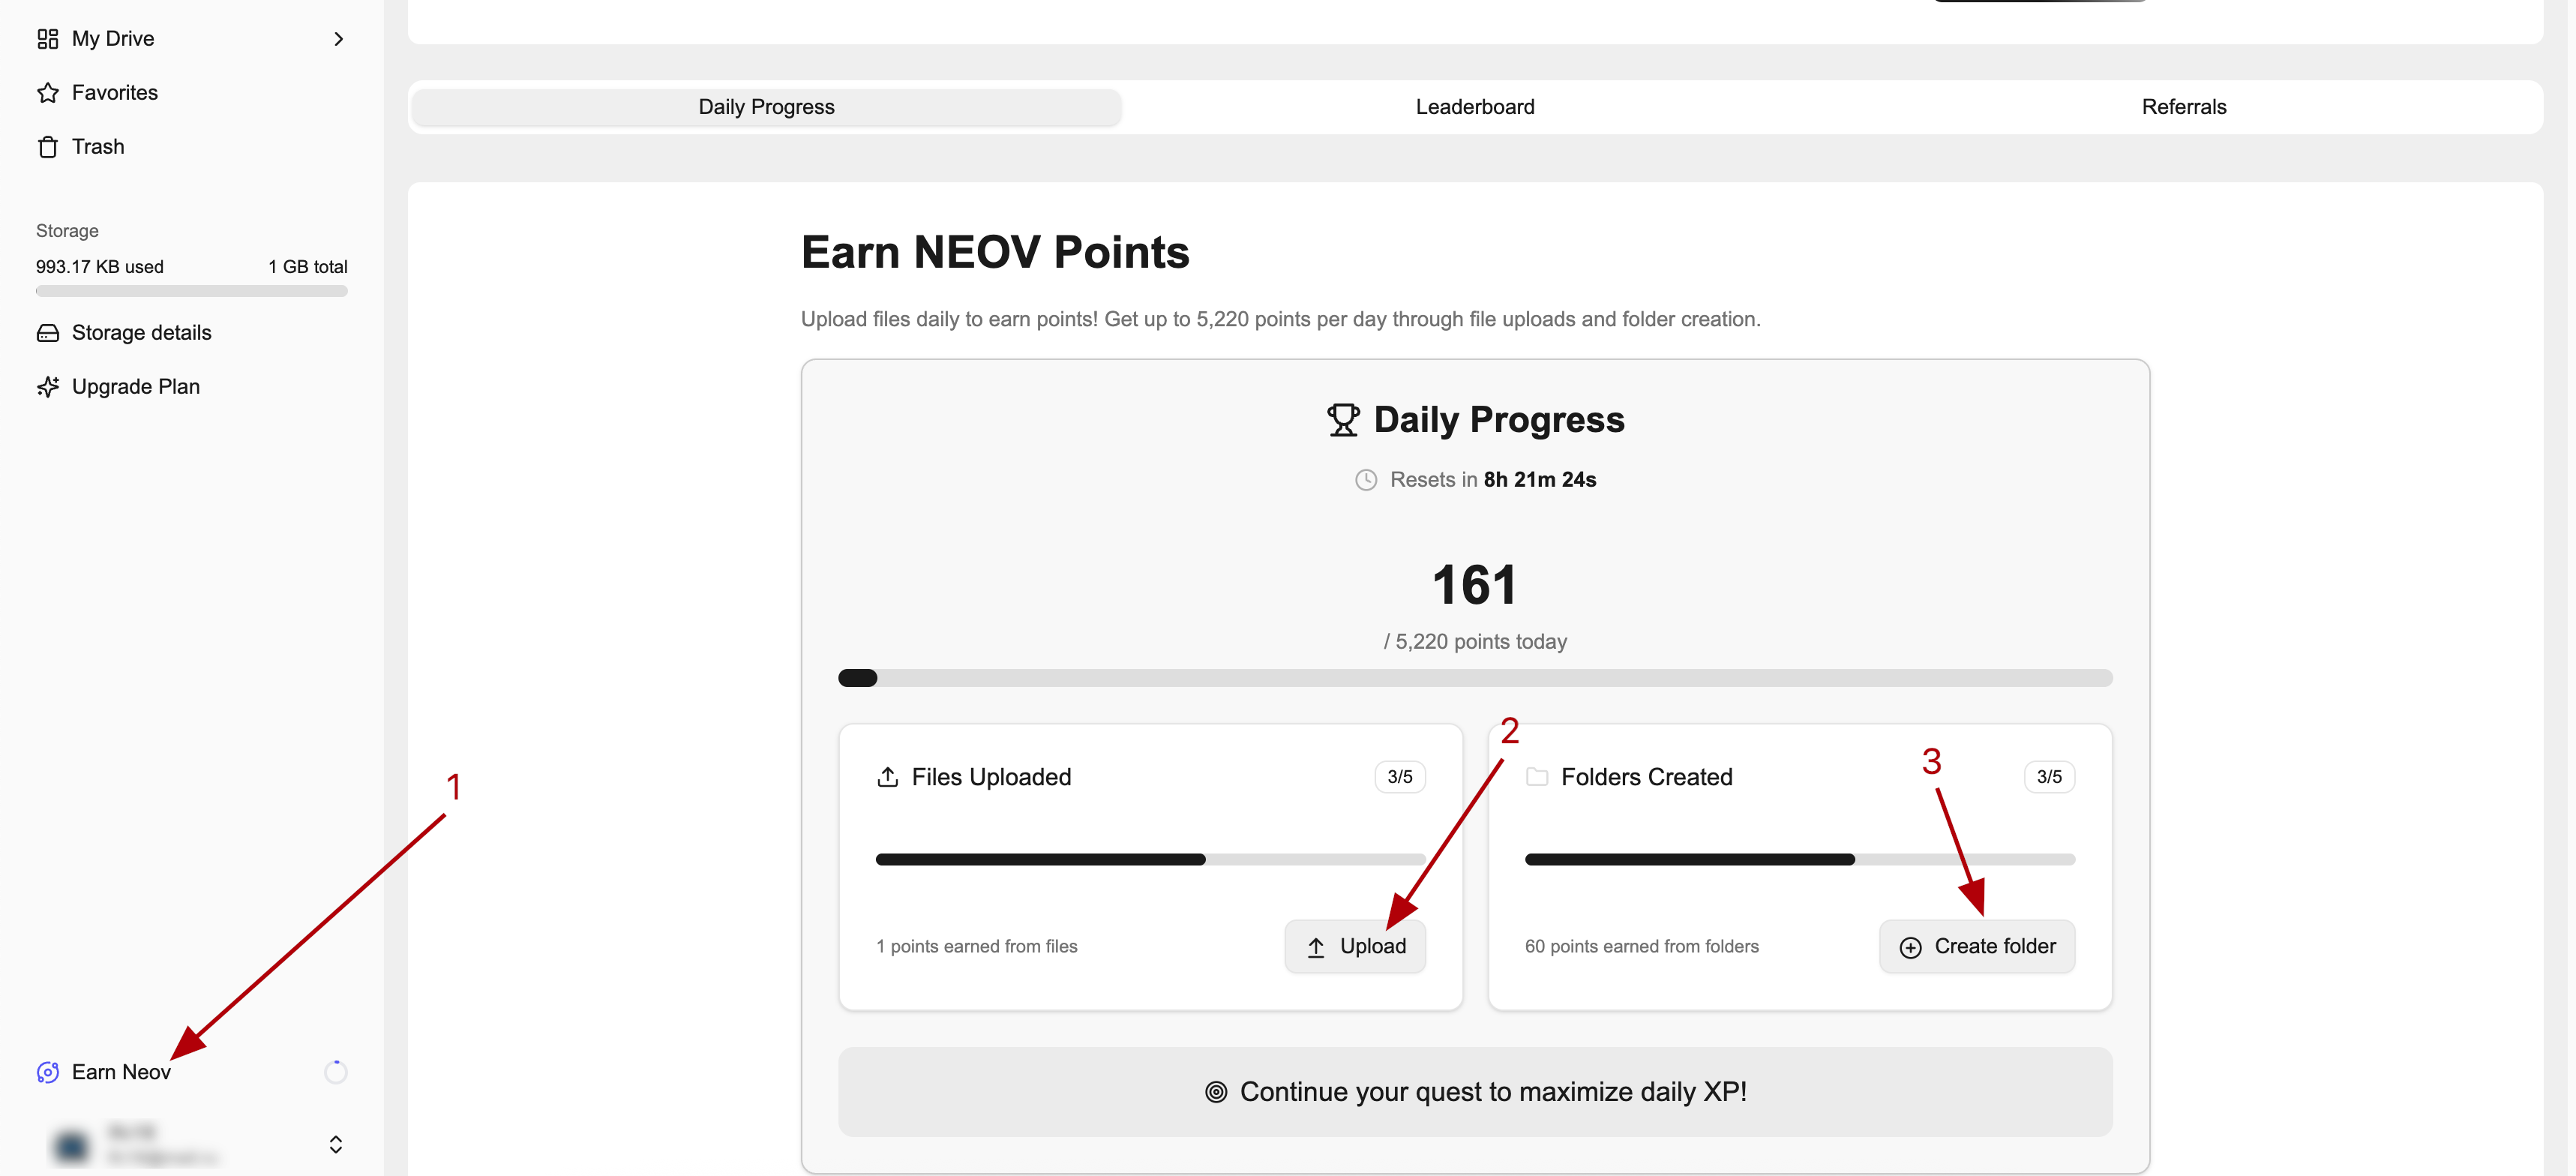Click the Favorites star icon
This screenshot has width=2576, height=1176.
click(x=47, y=93)
